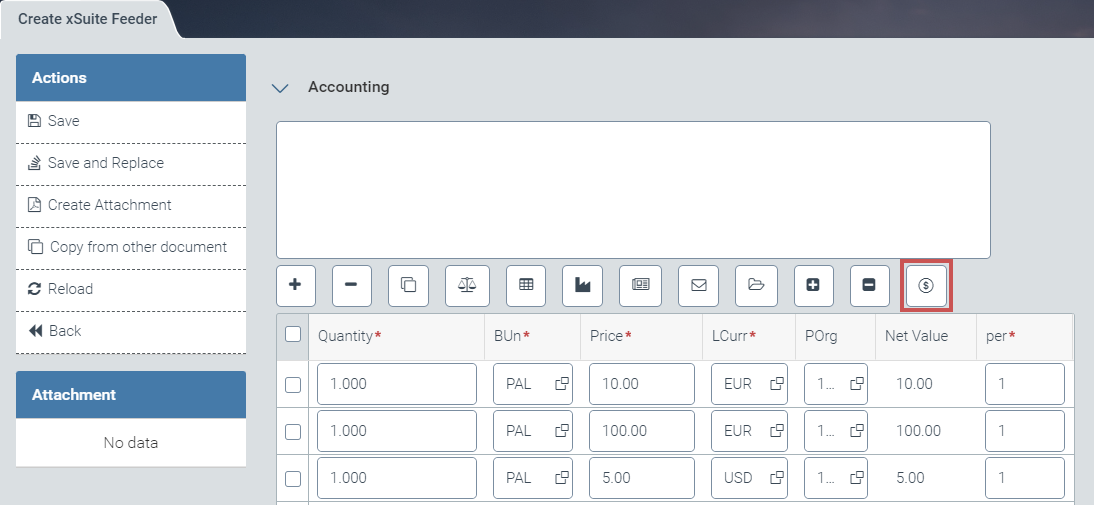
Task: Click Copy from other document
Action: tap(138, 247)
